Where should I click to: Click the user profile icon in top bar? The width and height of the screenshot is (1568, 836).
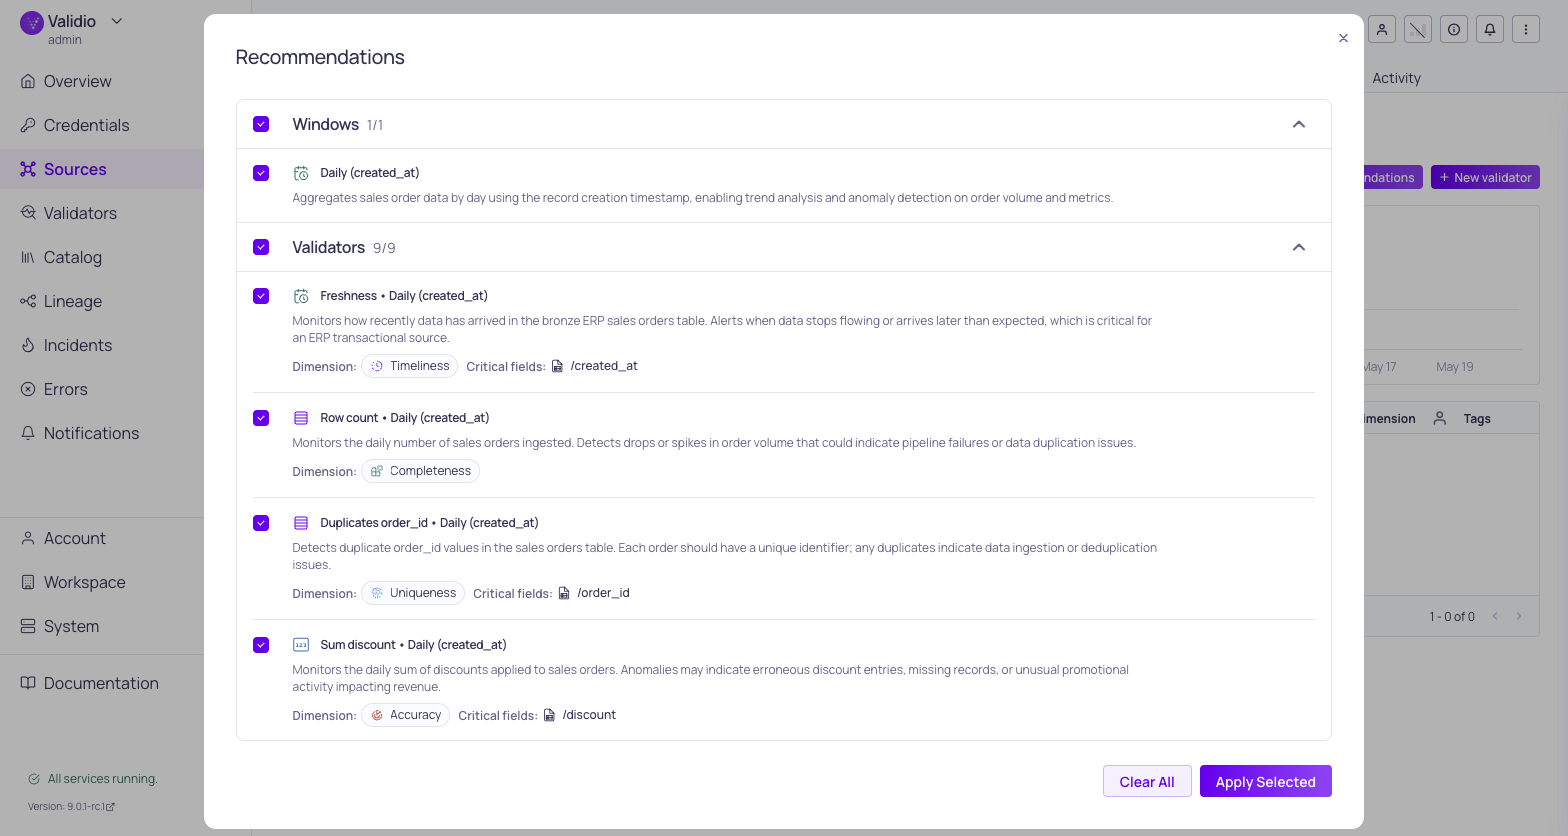tap(1382, 29)
